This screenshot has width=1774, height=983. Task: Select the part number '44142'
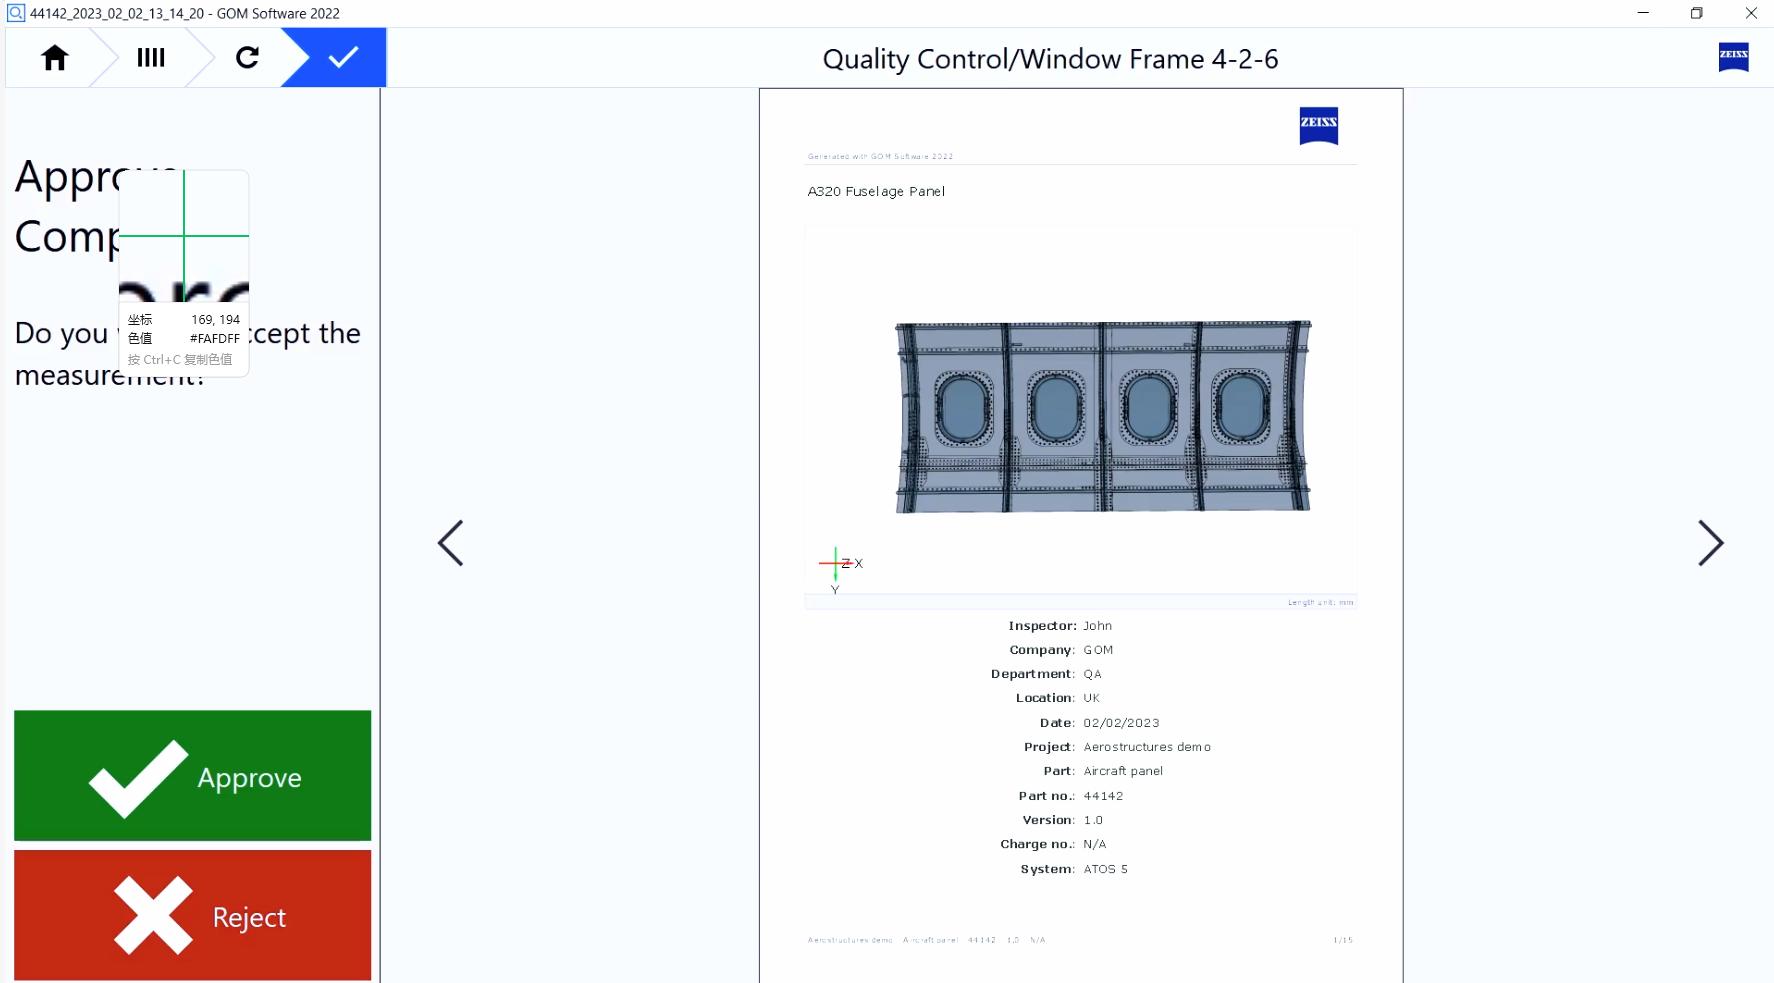pyautogui.click(x=1103, y=796)
